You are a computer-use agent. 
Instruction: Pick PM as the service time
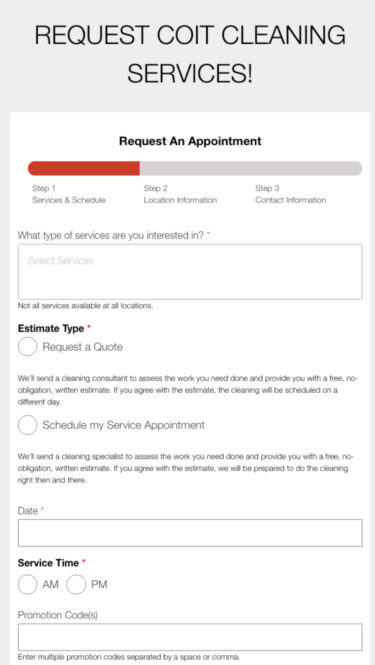tap(76, 584)
